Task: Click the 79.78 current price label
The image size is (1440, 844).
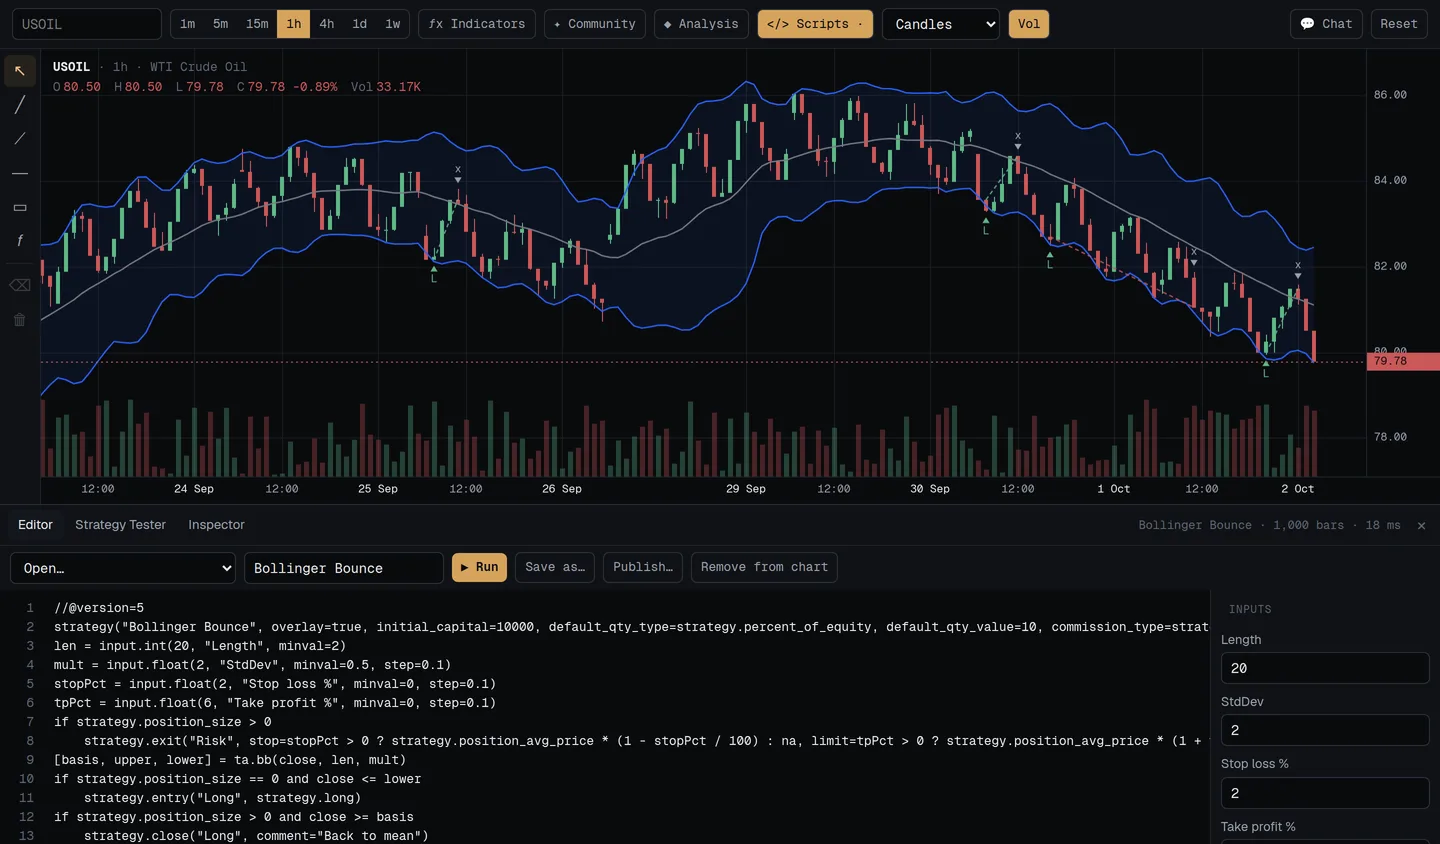Action: click(x=1403, y=361)
